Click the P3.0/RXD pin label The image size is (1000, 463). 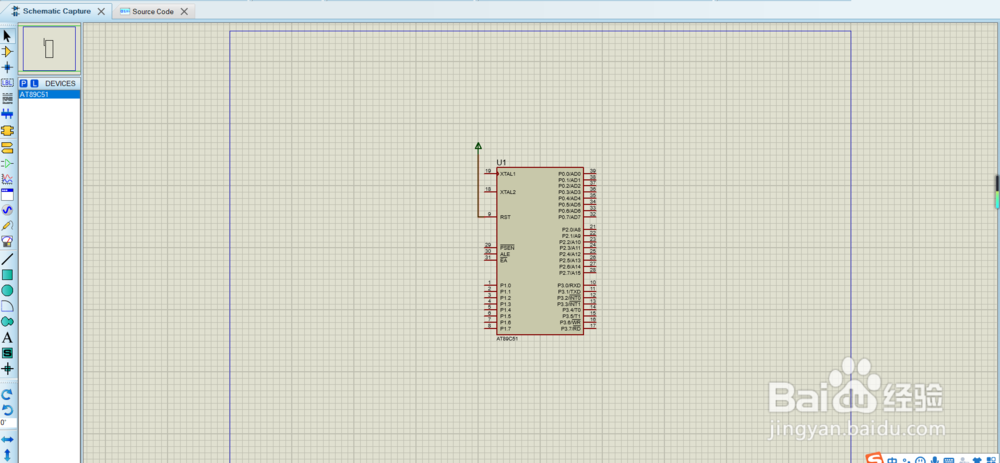[569, 285]
